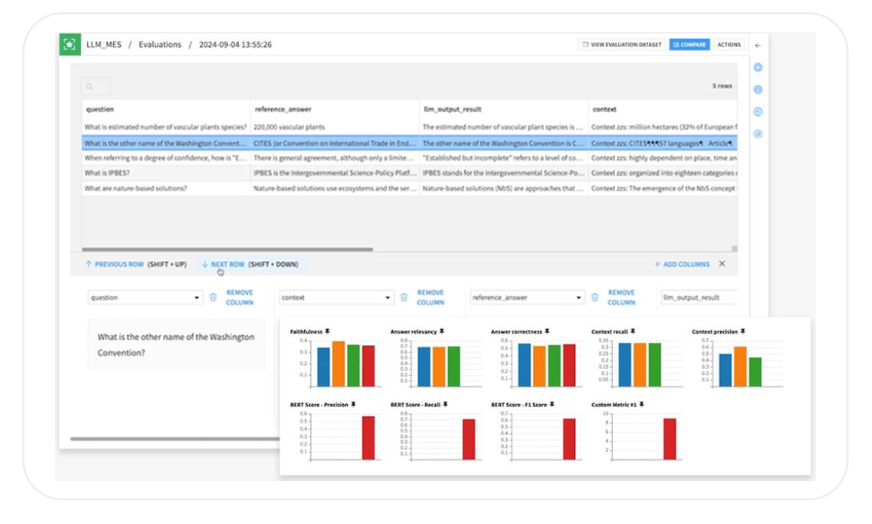
Task: Click trash icon beside reference_answer dropdown
Action: tap(595, 298)
